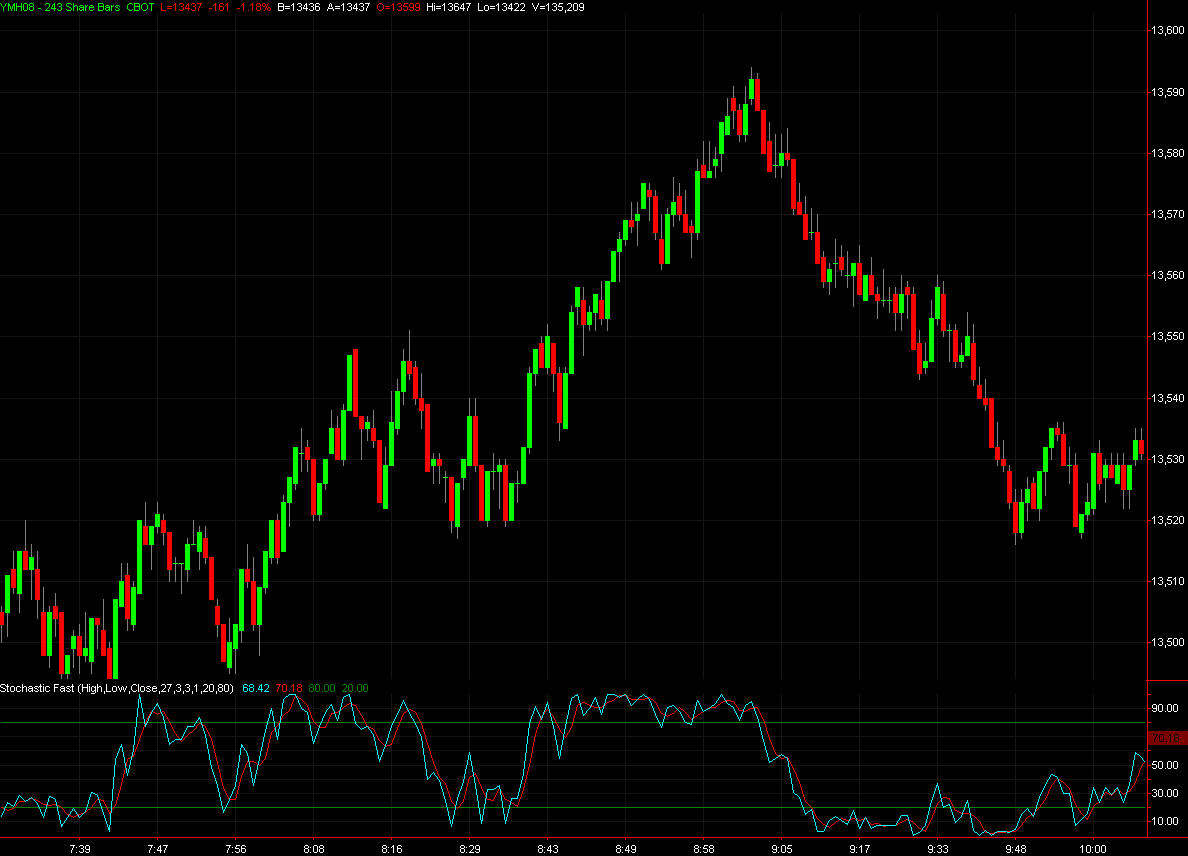The image size is (1188, 856).
Task: Click the 8:58 time axis label
Action: [x=704, y=849]
